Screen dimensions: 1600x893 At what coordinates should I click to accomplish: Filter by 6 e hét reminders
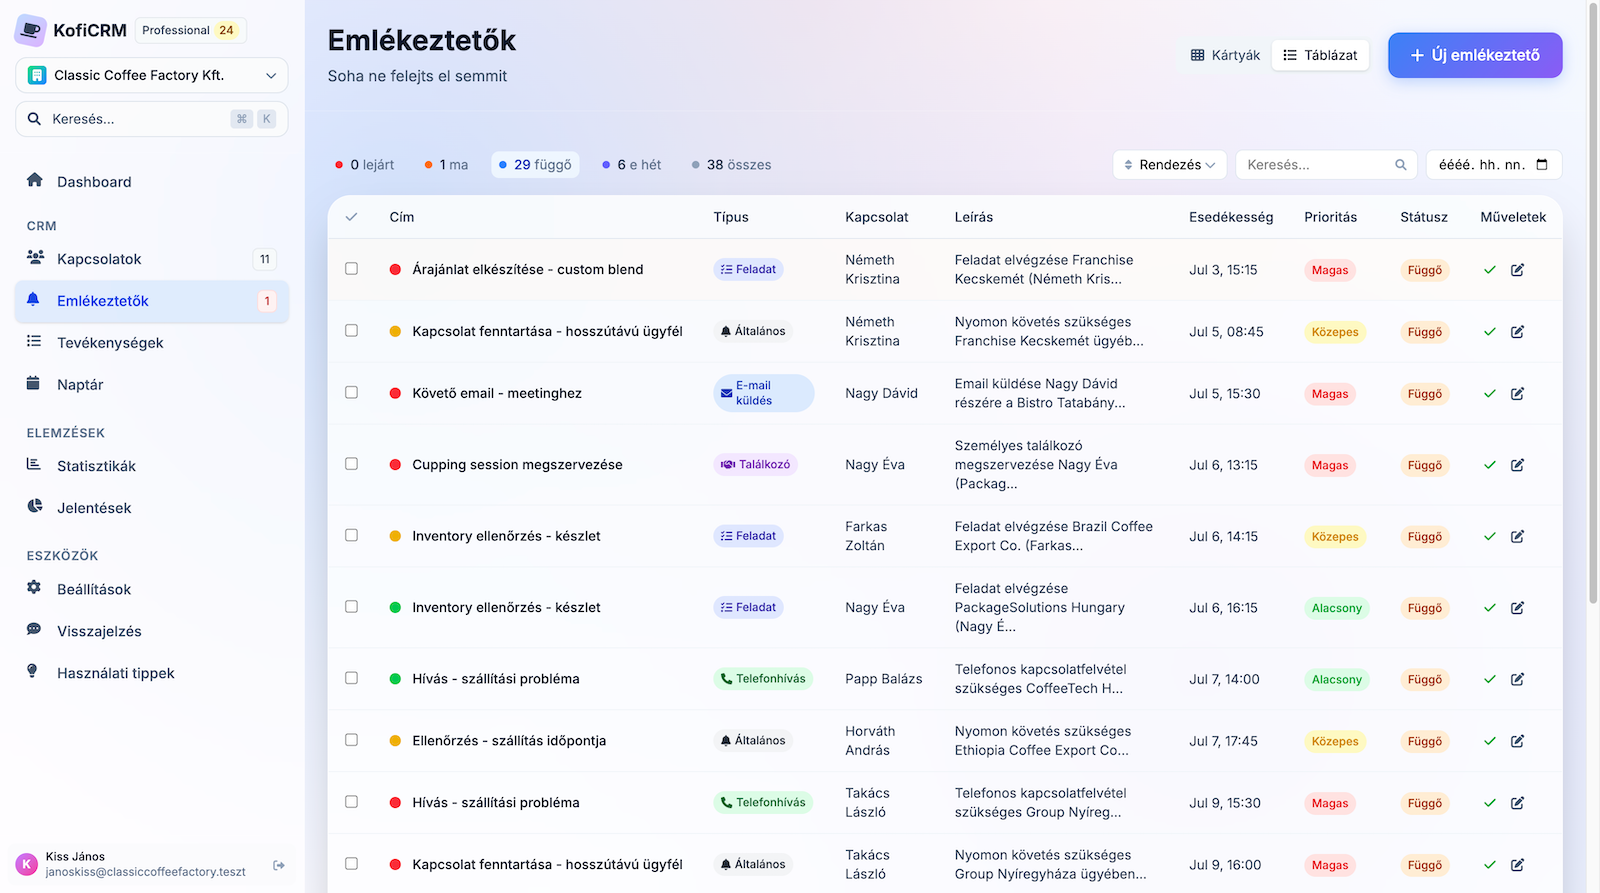631,165
